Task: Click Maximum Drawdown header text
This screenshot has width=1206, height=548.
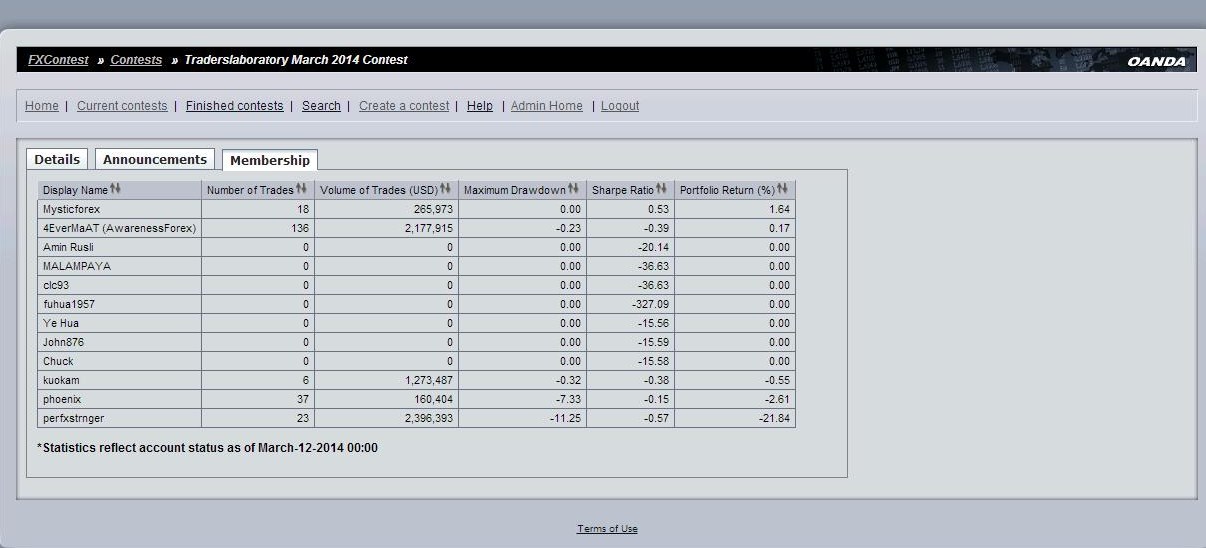Action: click(x=515, y=190)
